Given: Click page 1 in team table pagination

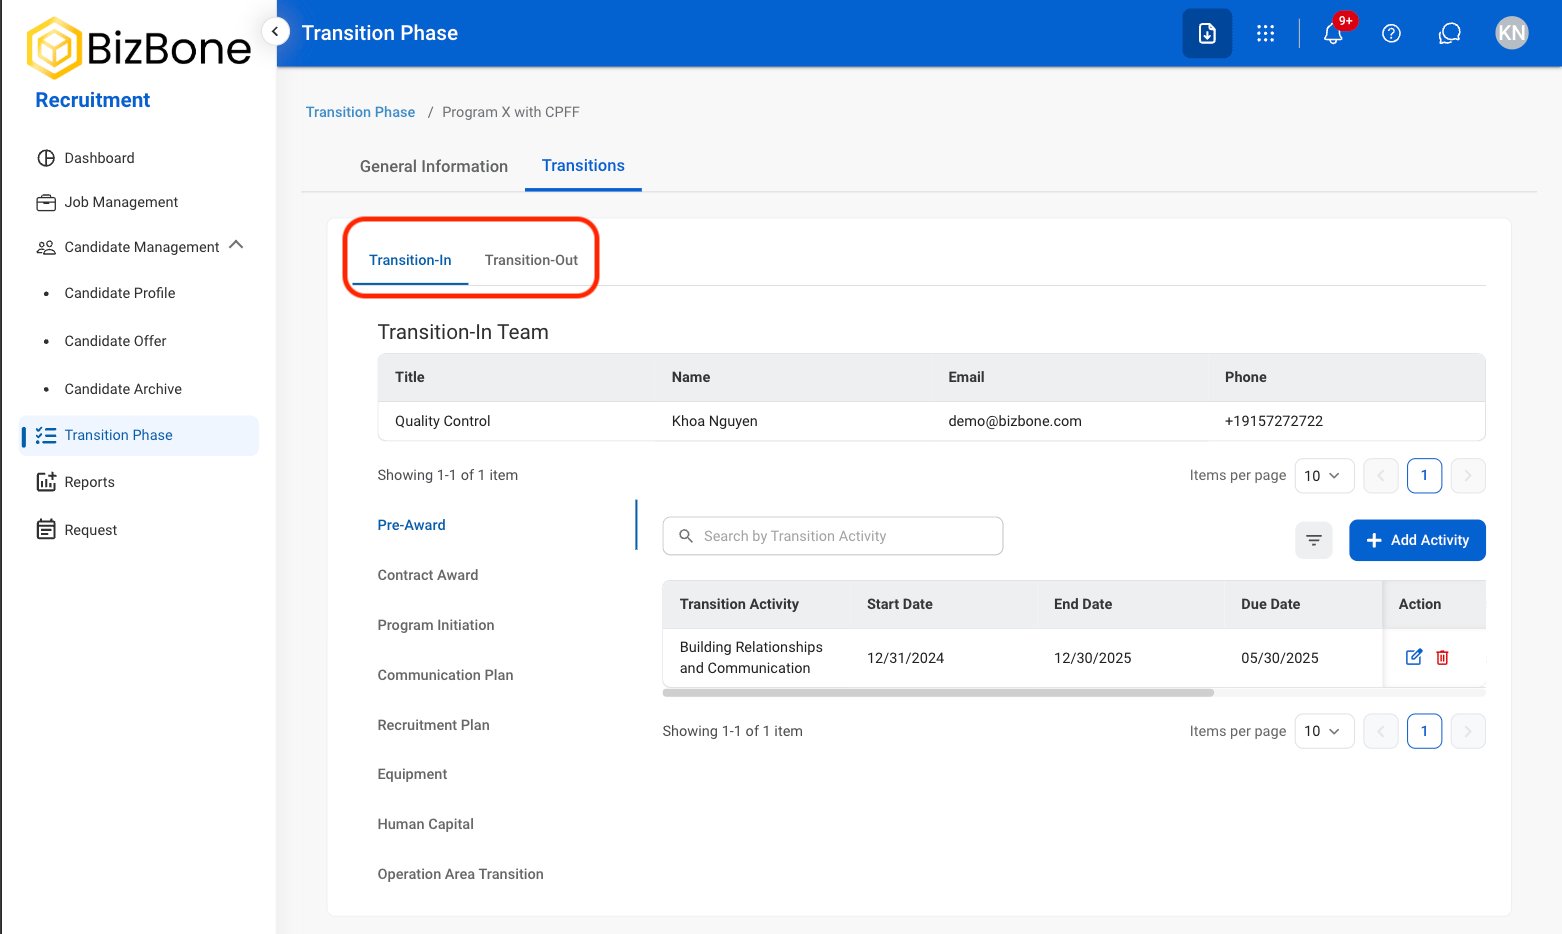Looking at the screenshot, I should click(1424, 476).
